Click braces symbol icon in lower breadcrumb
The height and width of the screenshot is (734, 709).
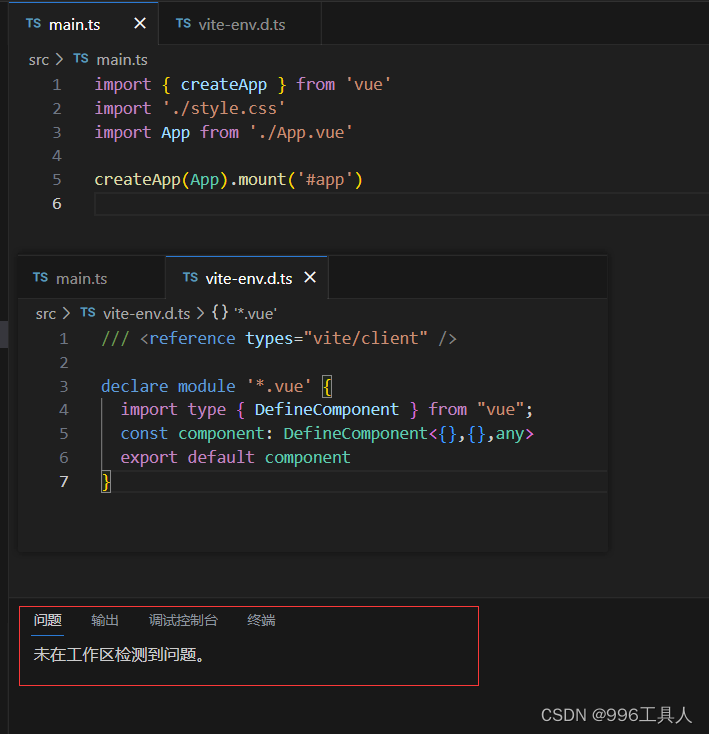click(220, 312)
